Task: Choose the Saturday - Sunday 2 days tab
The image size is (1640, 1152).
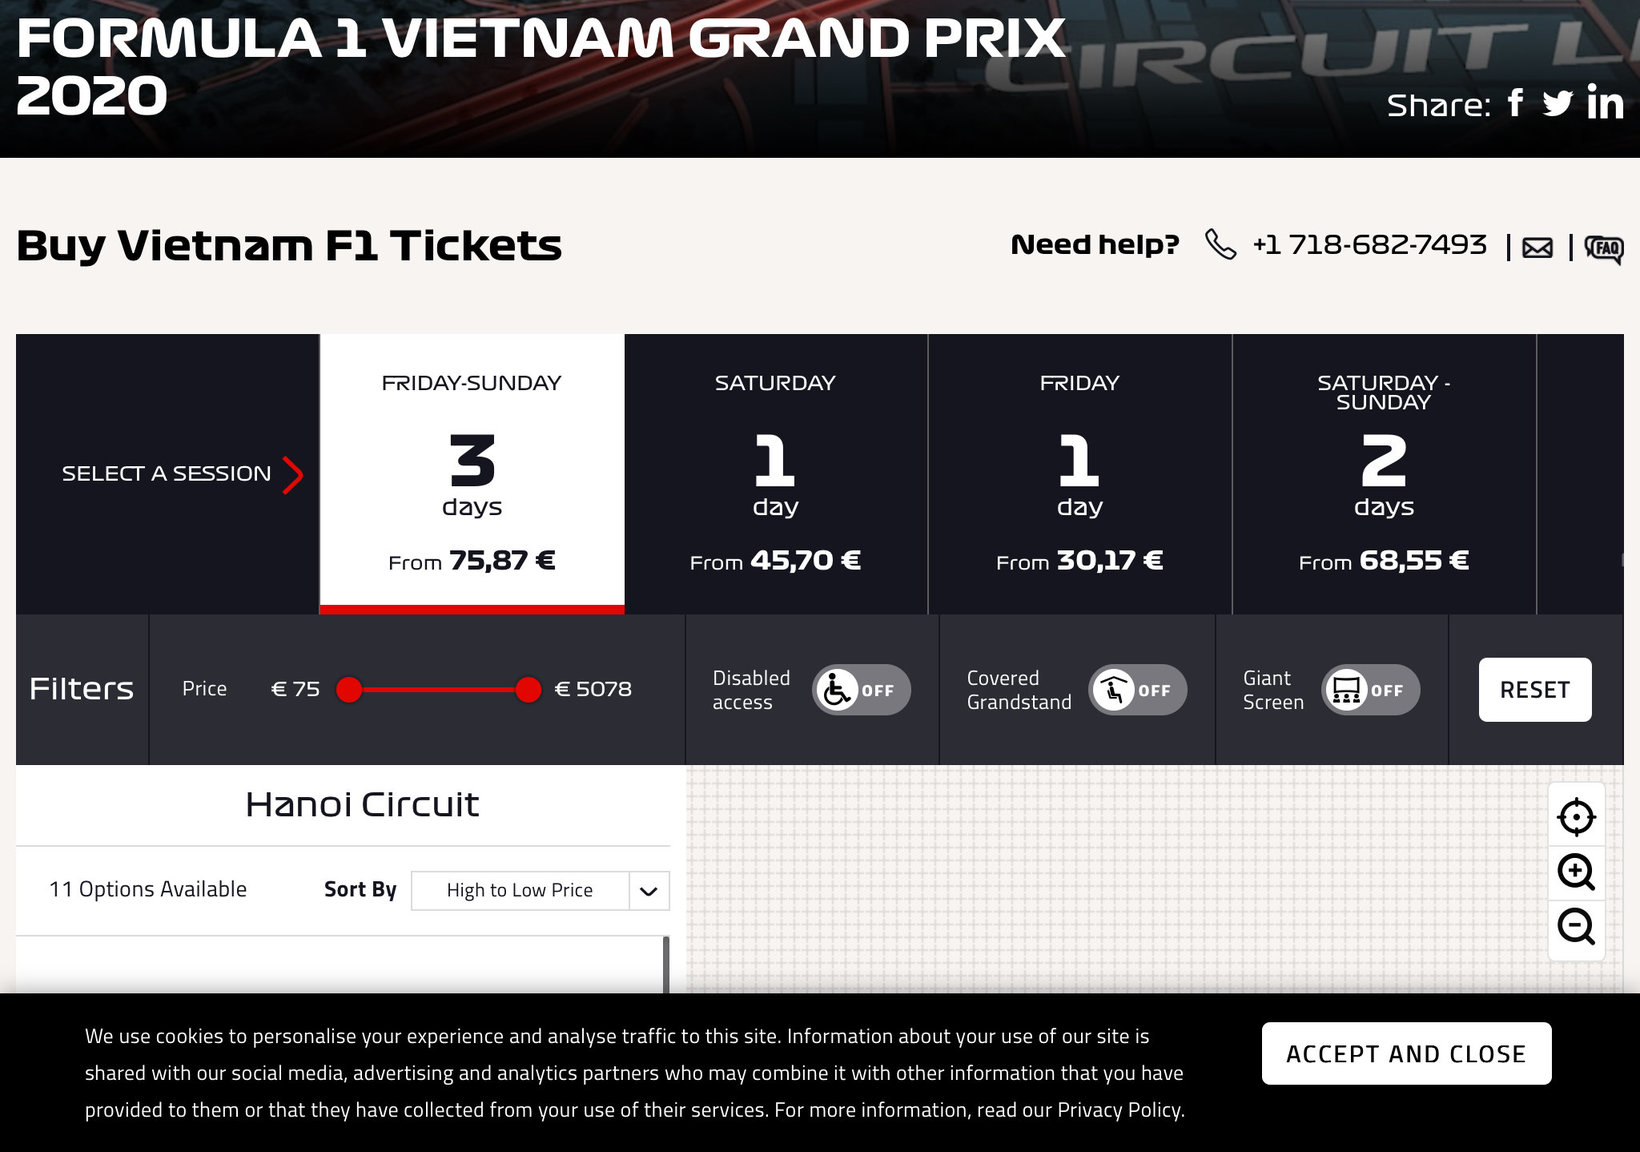Action: (x=1384, y=473)
